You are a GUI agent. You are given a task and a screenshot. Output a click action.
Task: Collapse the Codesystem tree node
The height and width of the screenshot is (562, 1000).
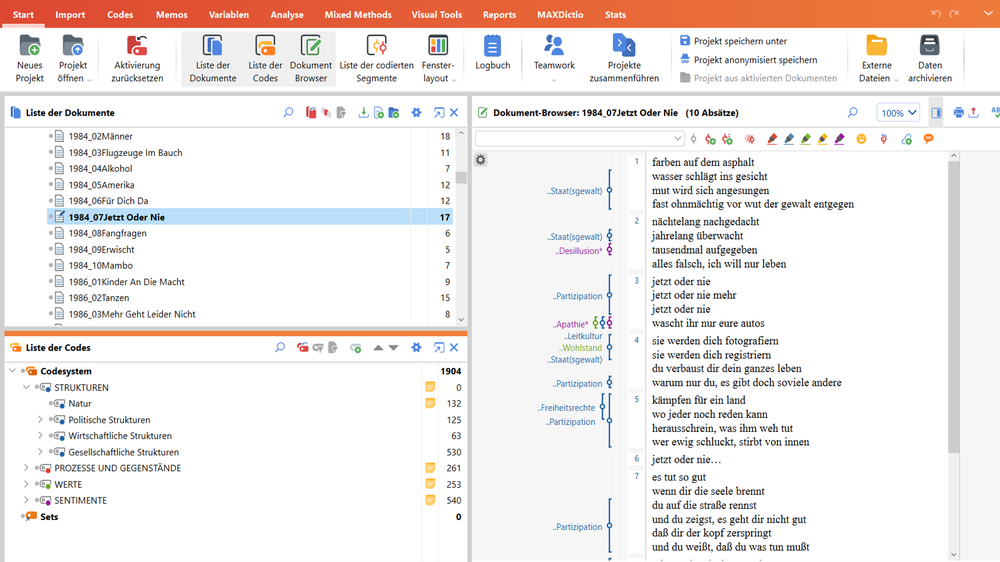13,371
